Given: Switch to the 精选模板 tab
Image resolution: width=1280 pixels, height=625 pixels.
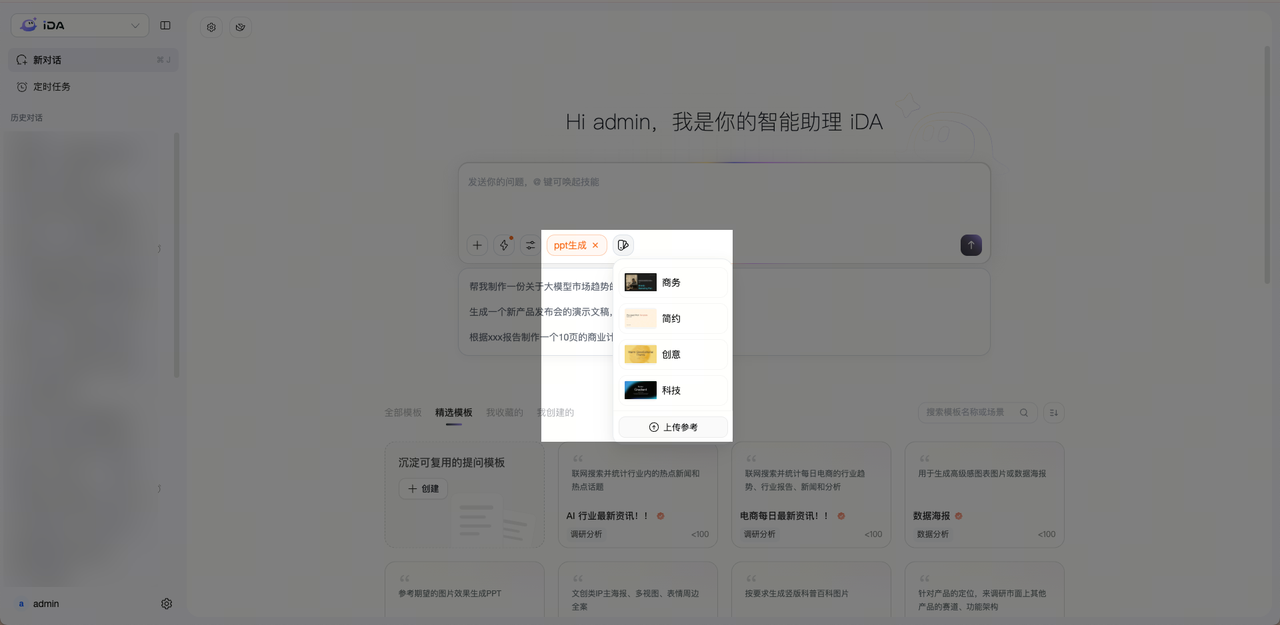Looking at the screenshot, I should pyautogui.click(x=454, y=412).
